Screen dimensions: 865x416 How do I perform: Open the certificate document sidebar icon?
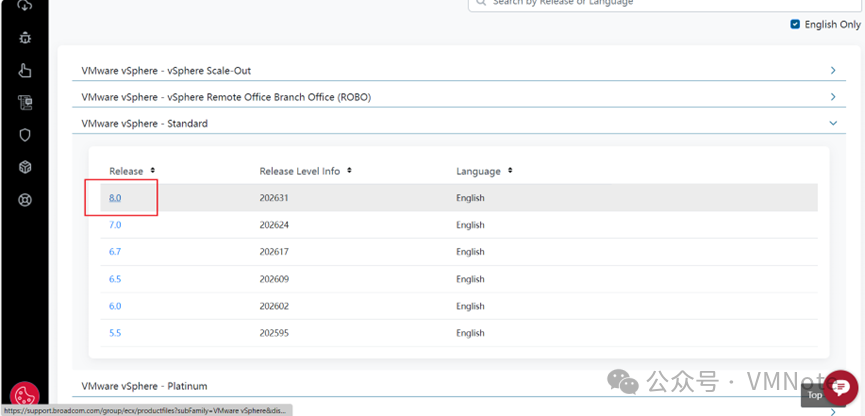click(x=25, y=103)
